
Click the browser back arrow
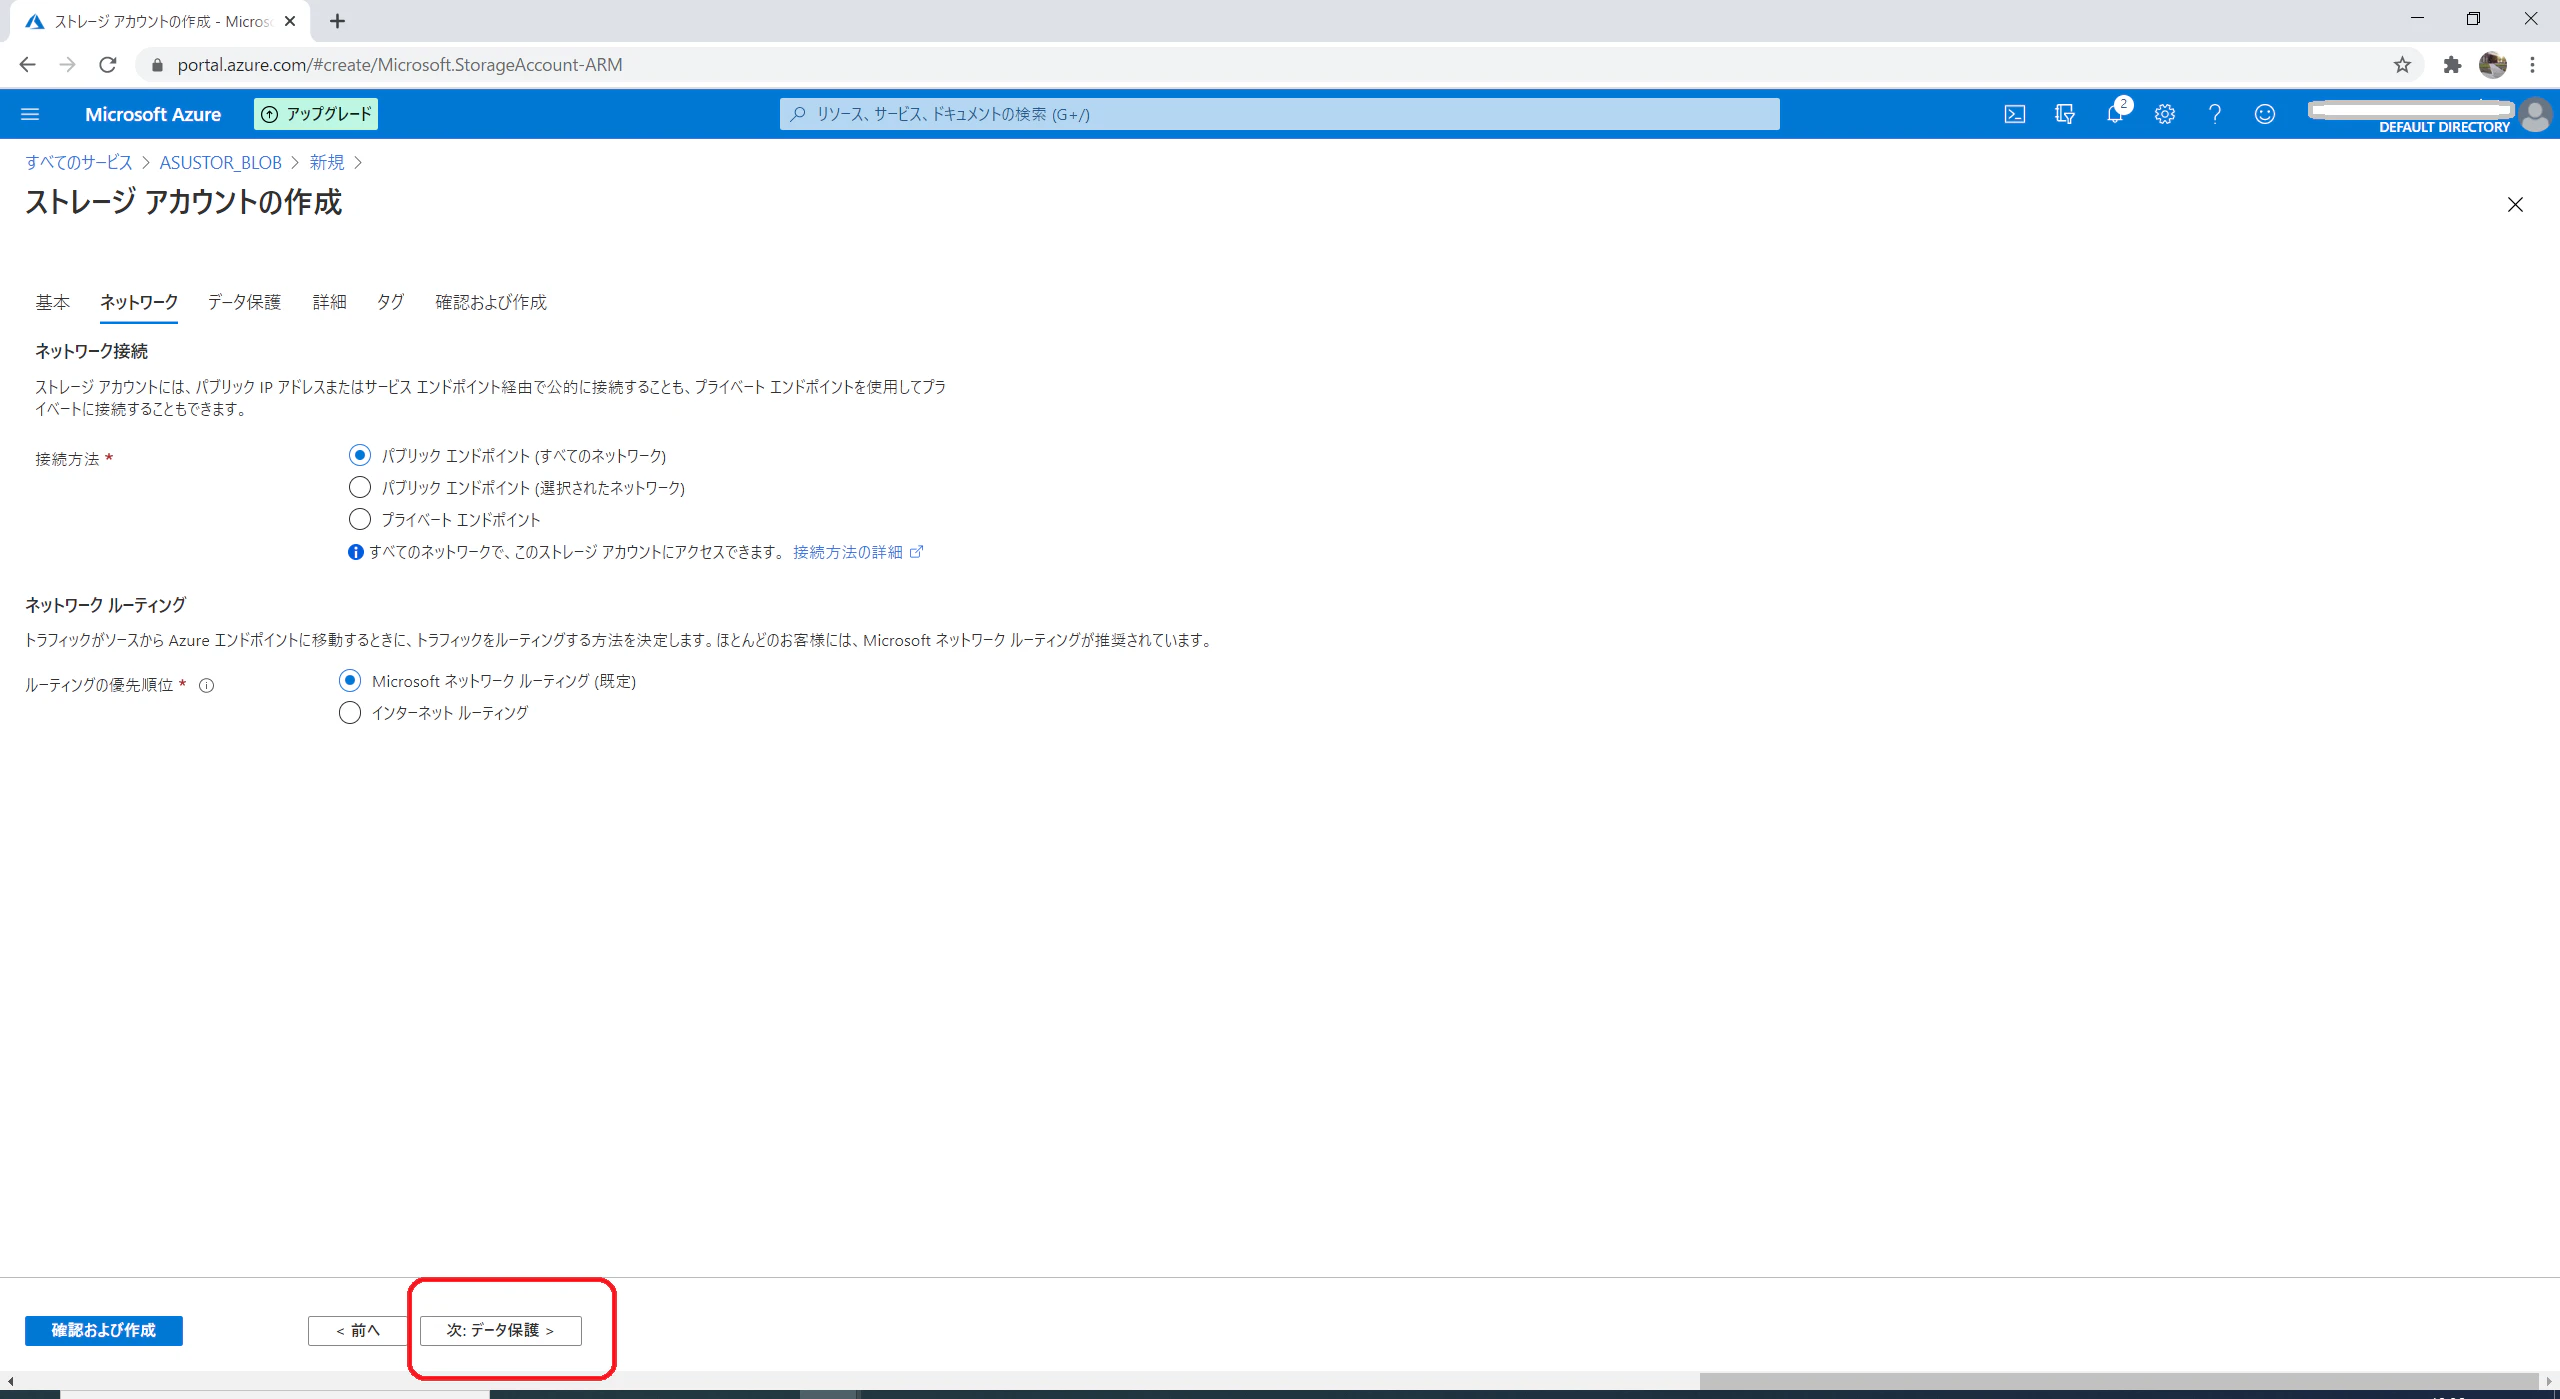point(27,65)
